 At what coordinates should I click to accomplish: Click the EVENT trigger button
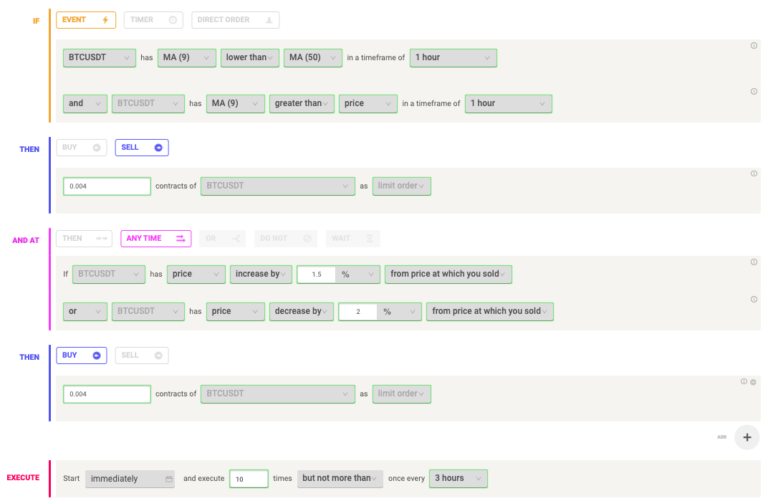(x=86, y=20)
